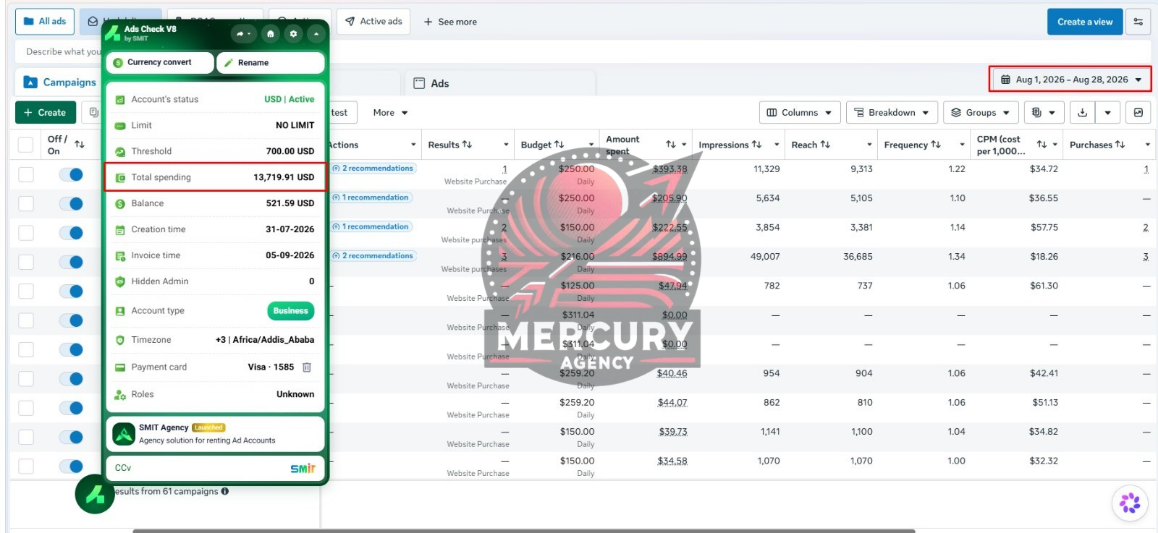Click the Currency convert button
The height and width of the screenshot is (533, 1158).
(x=160, y=63)
